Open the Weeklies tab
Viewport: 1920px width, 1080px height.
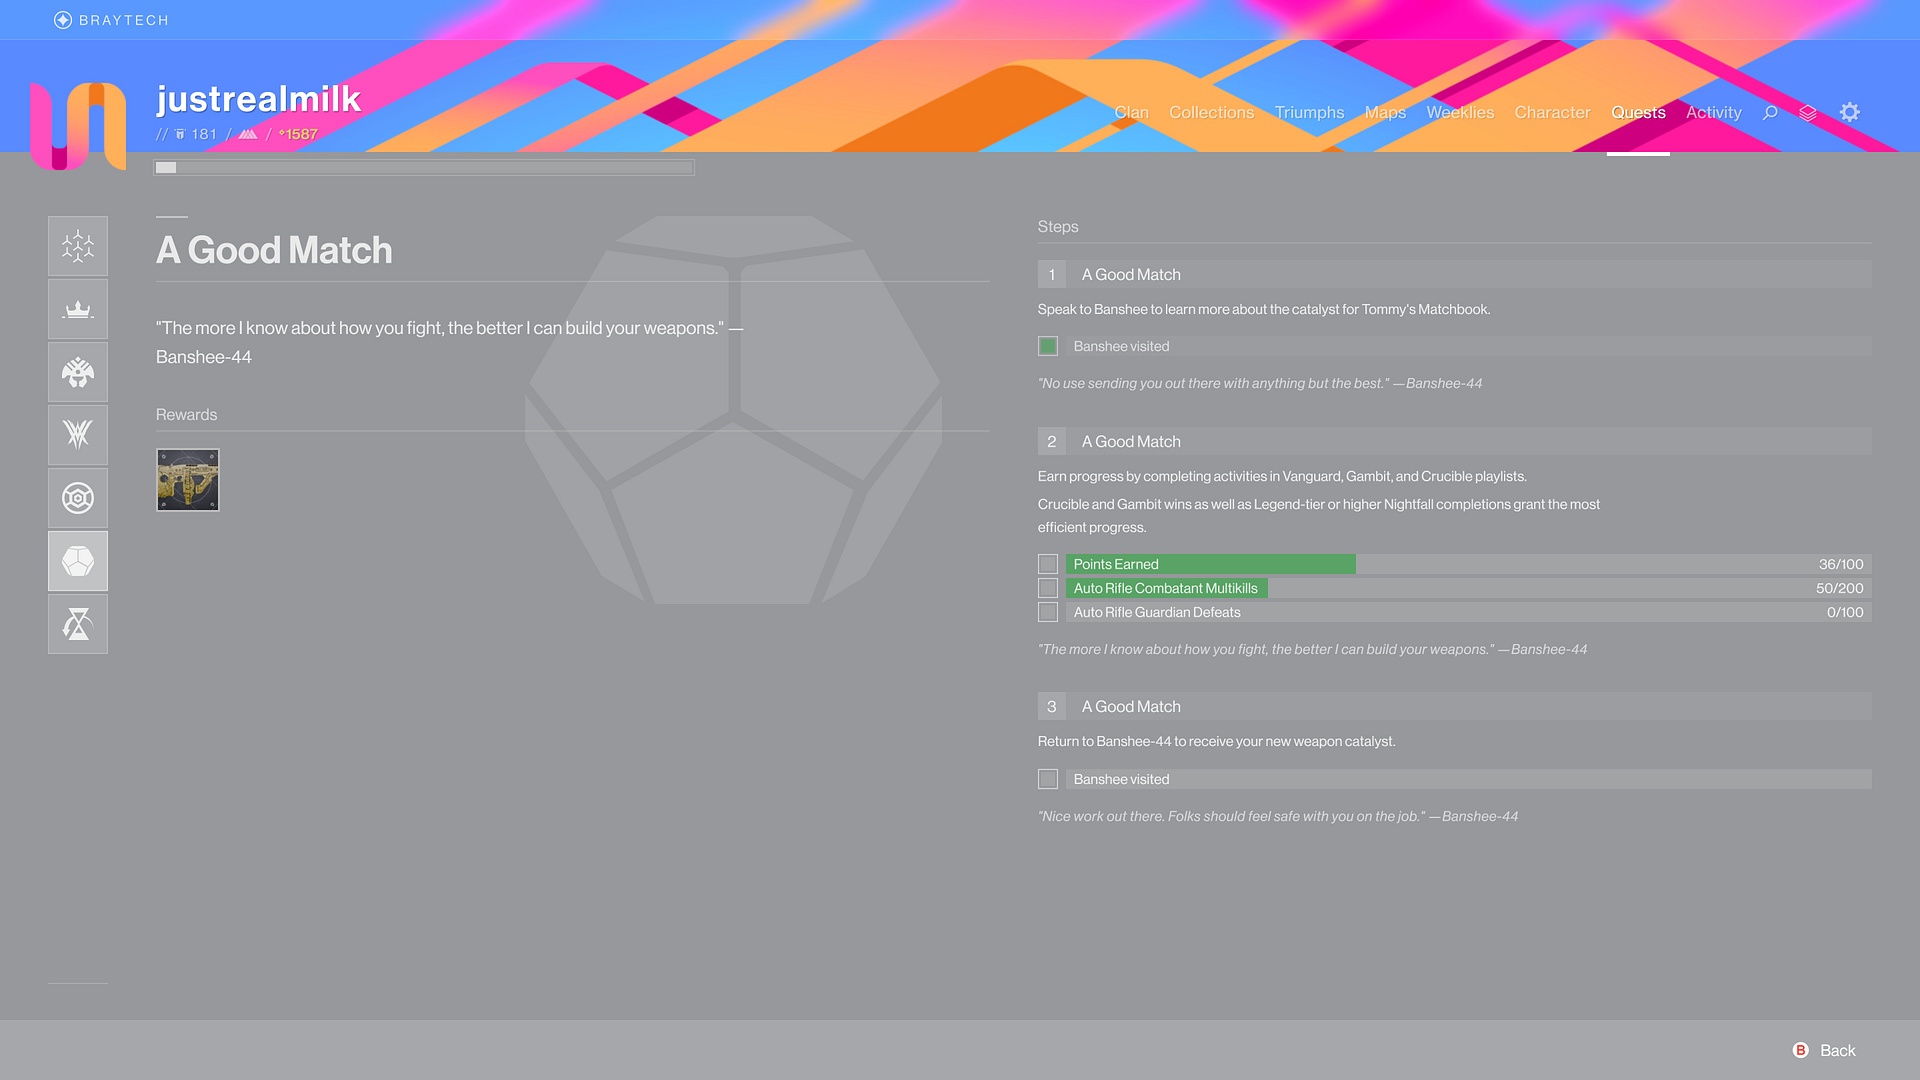click(1460, 113)
